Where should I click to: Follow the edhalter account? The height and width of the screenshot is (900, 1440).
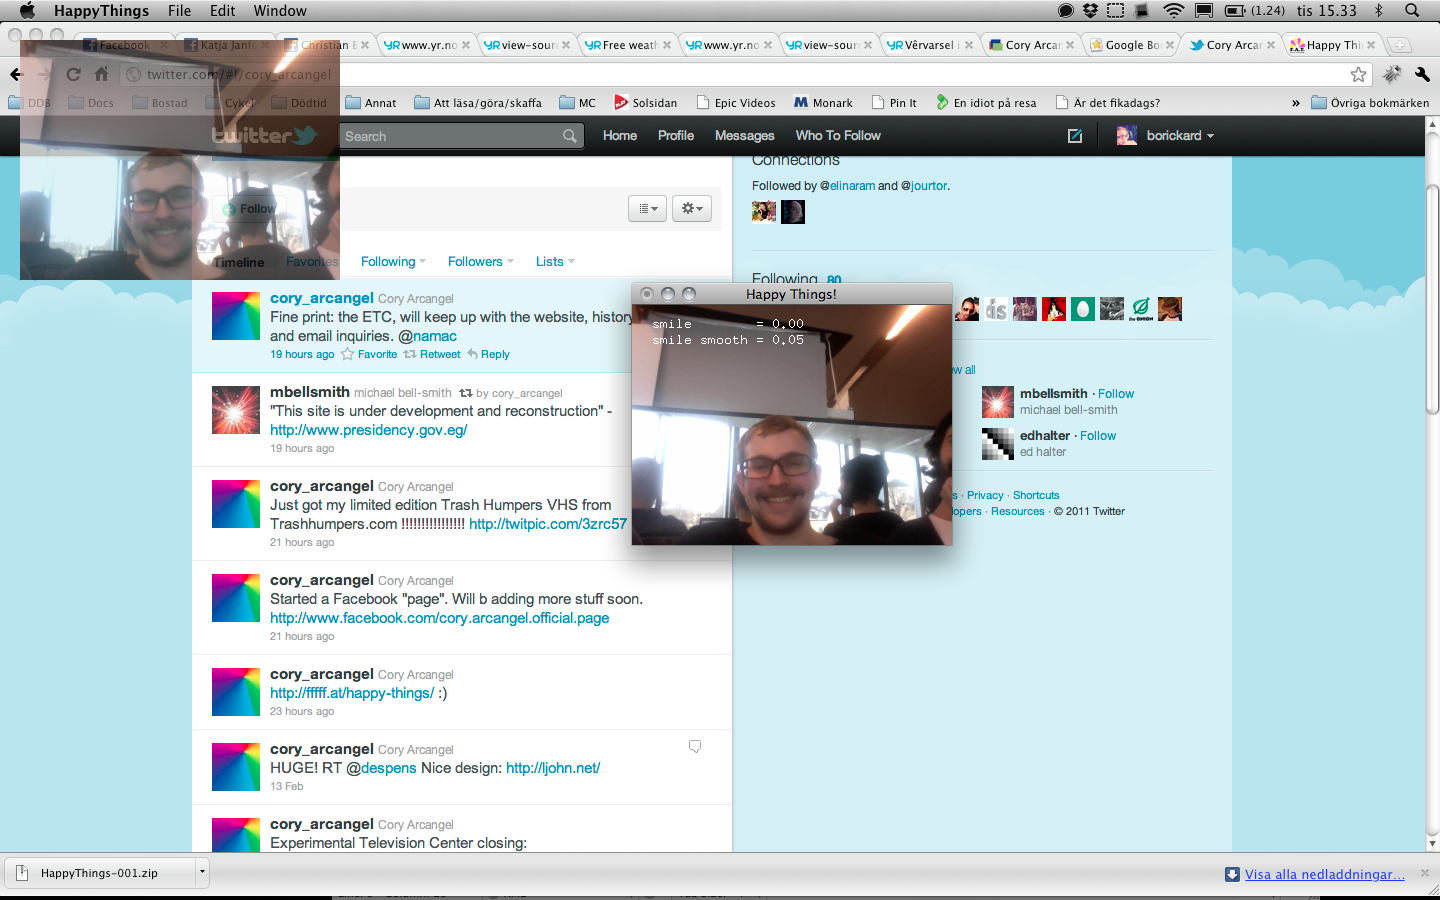click(1097, 436)
